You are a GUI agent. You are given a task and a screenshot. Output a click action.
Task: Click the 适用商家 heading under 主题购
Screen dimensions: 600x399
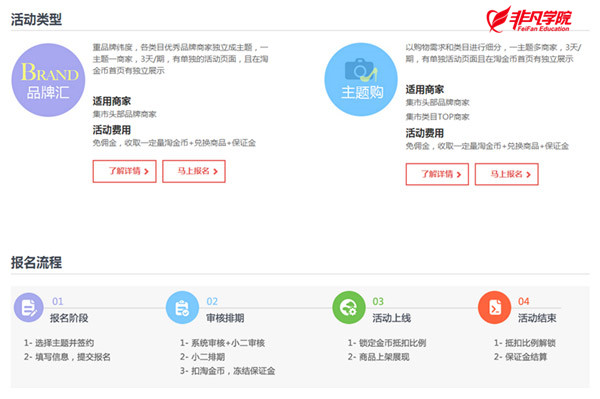tap(425, 90)
